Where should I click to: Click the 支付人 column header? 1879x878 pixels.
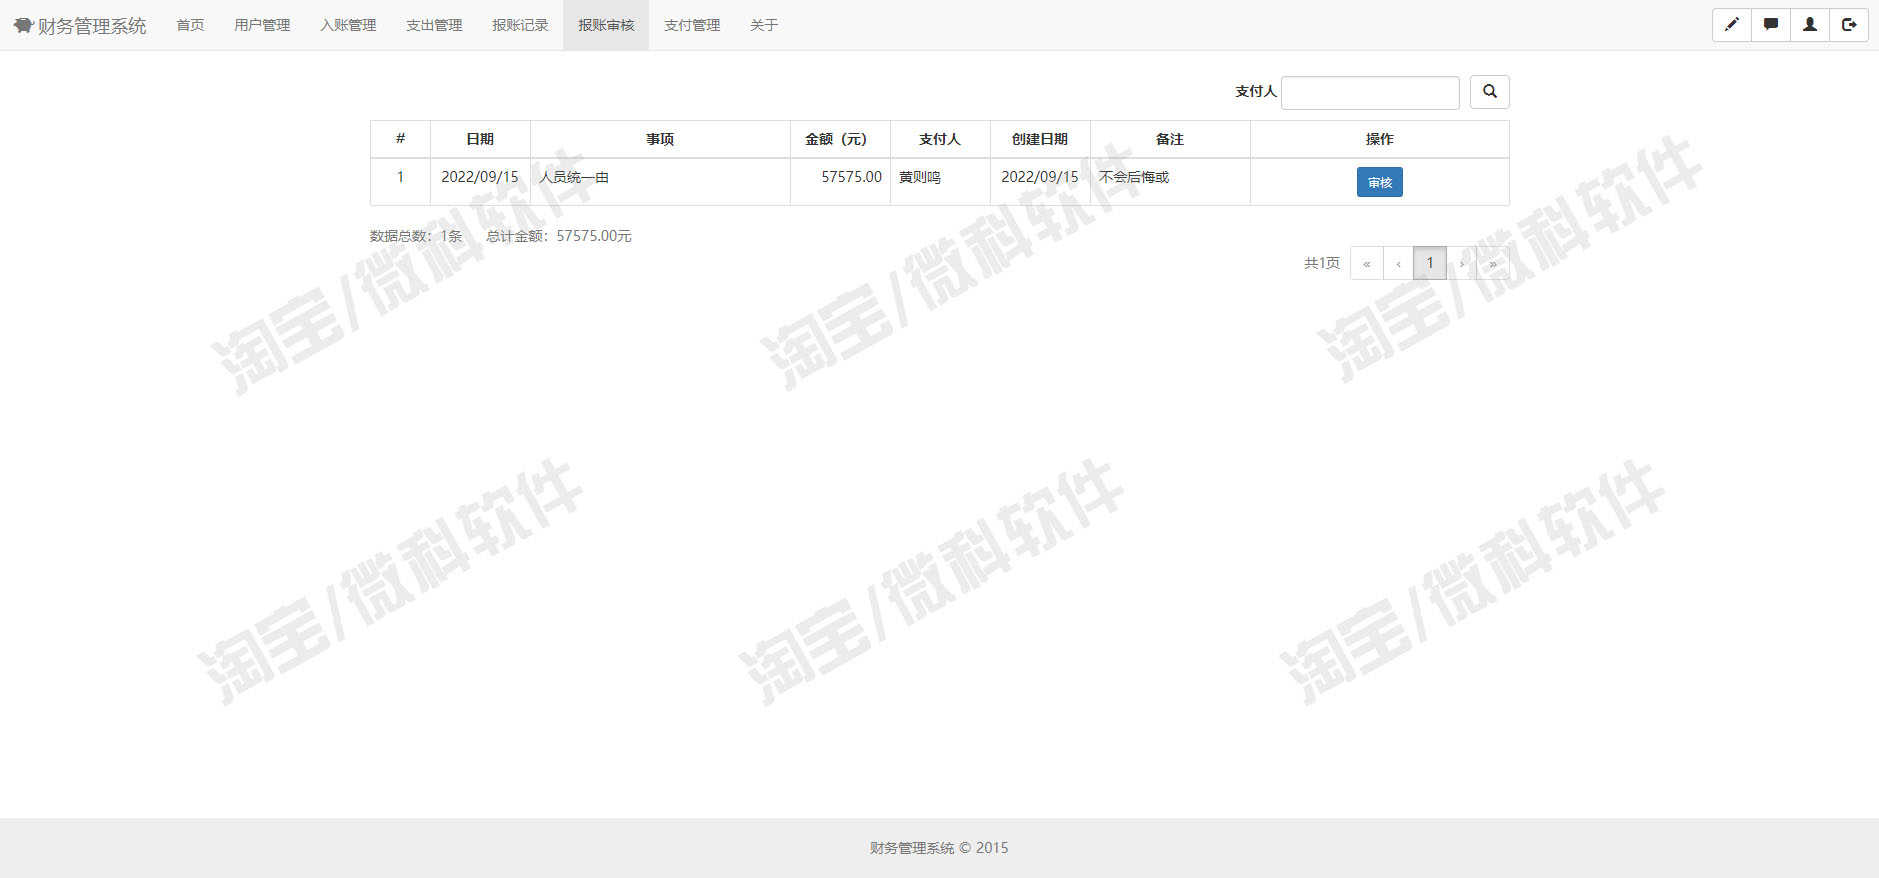(940, 139)
